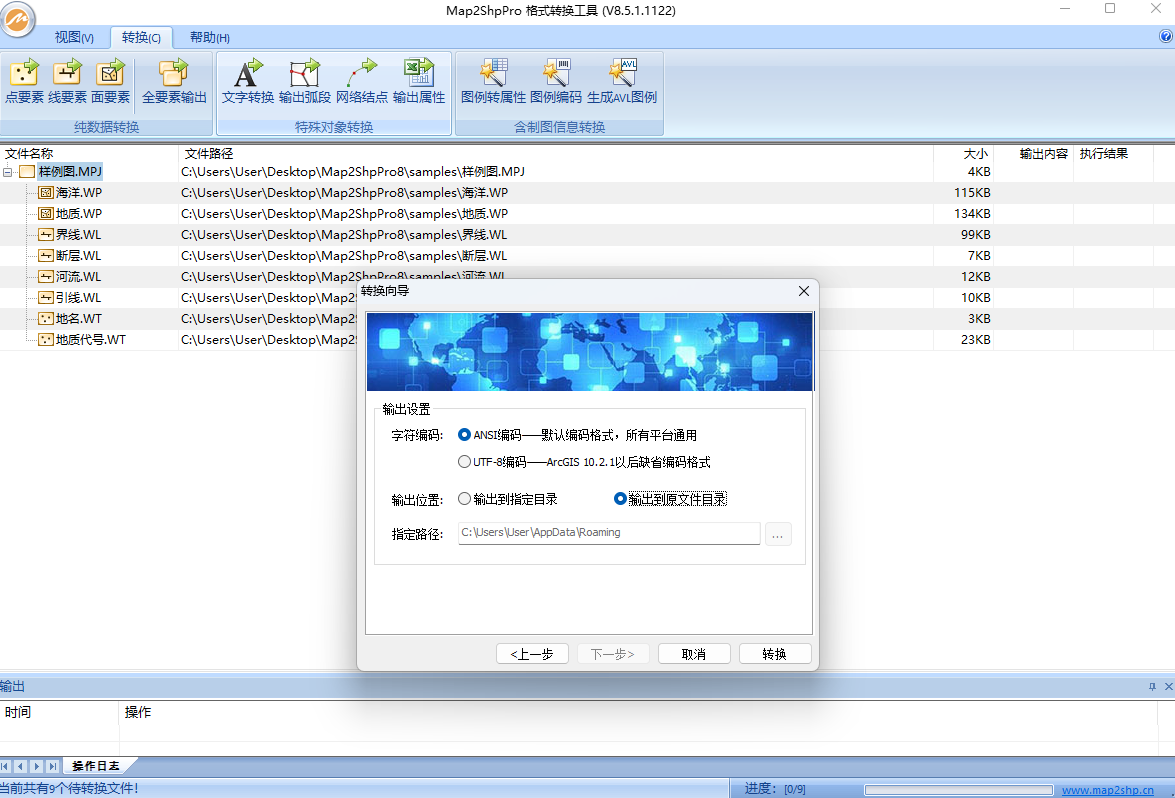Viewport: 1175px width, 798px height.
Task: Open the 帮助(H) ribbon tab
Action: [210, 37]
